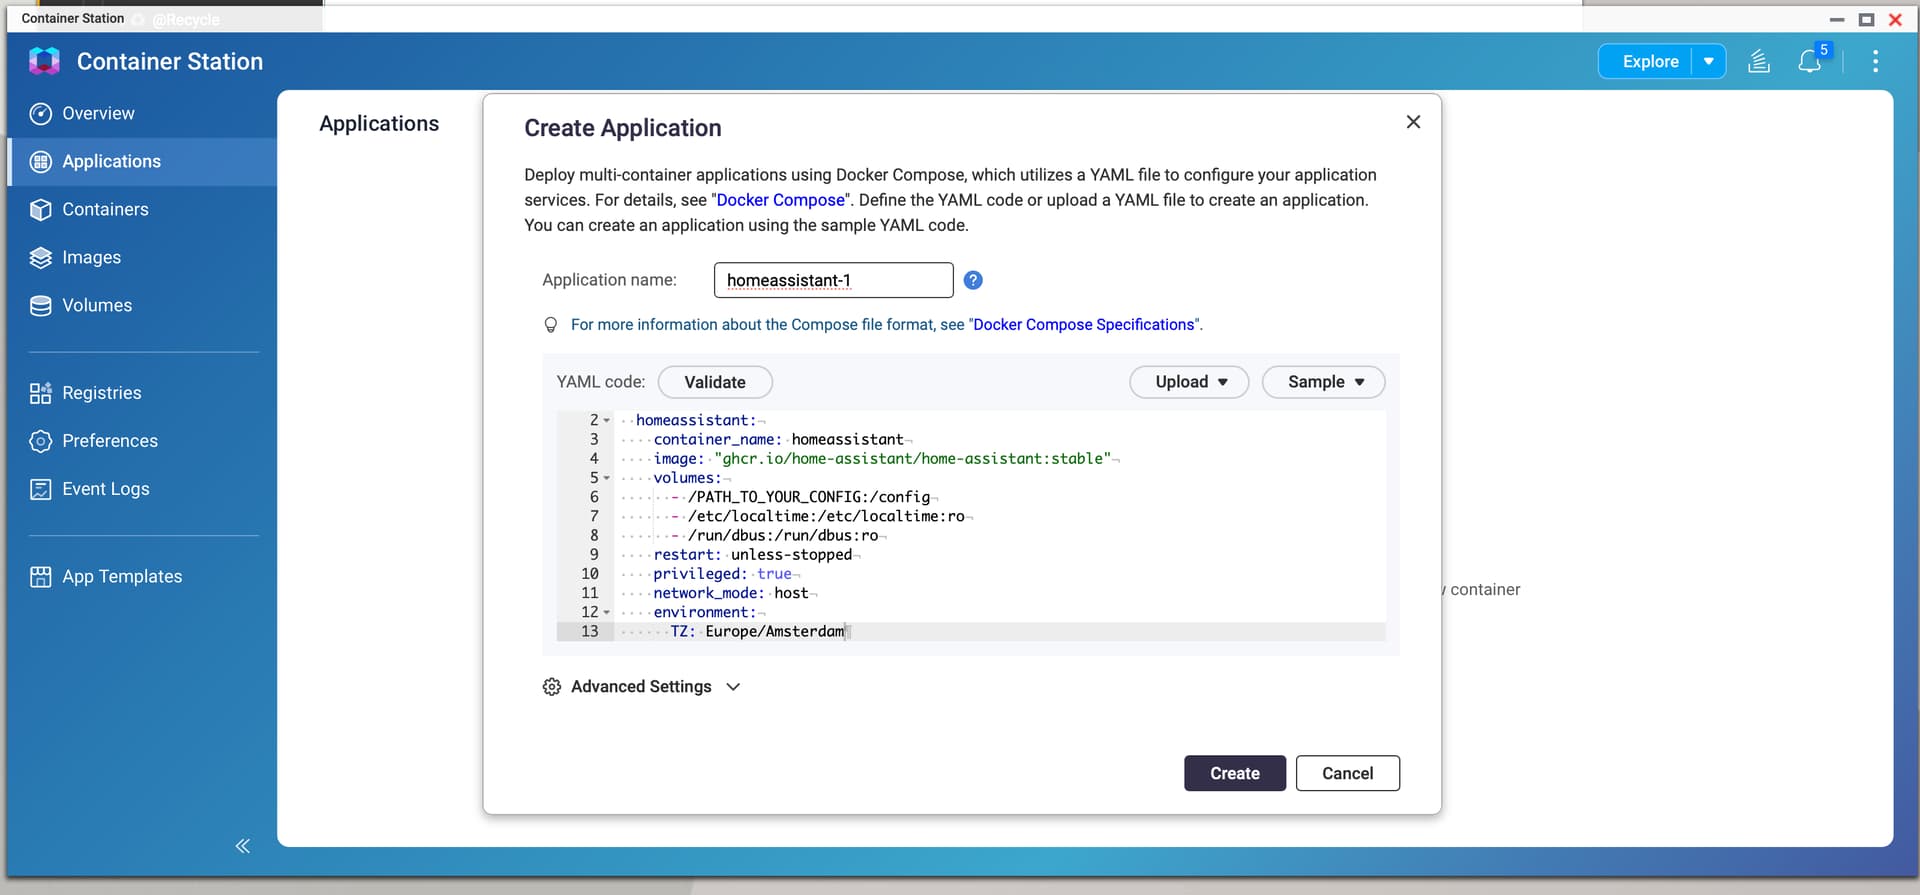Click the Containers cube icon
This screenshot has height=895, width=1920.
(41, 210)
